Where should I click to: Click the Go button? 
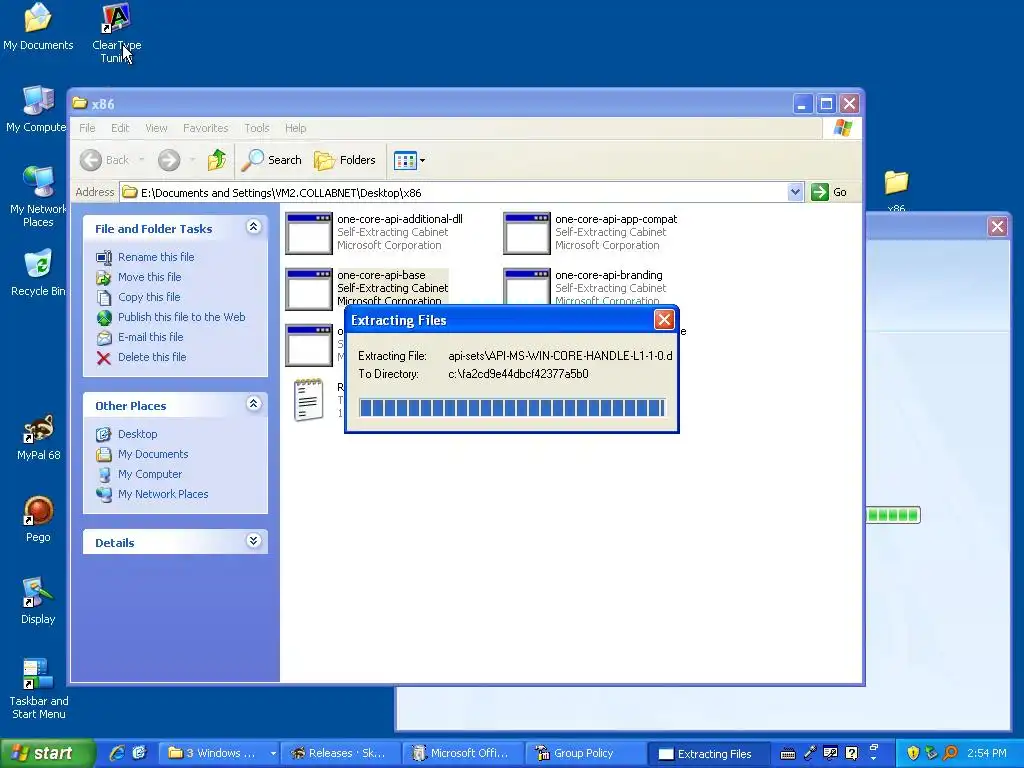(x=829, y=192)
